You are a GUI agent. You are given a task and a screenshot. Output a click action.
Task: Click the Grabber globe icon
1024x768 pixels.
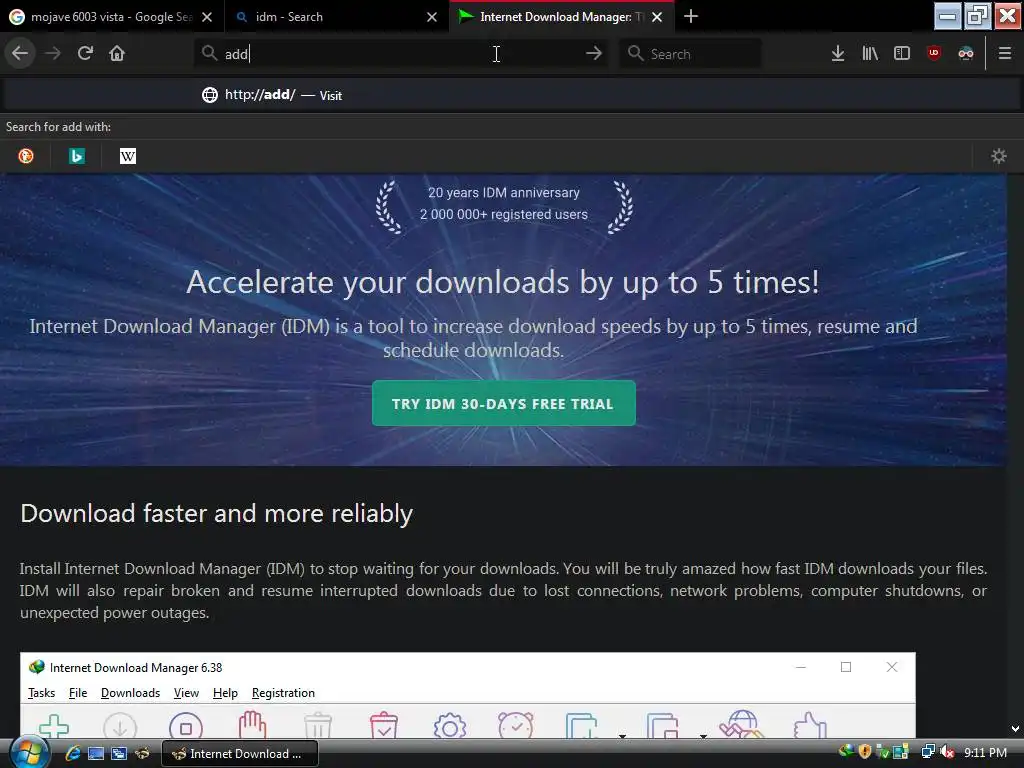742,725
